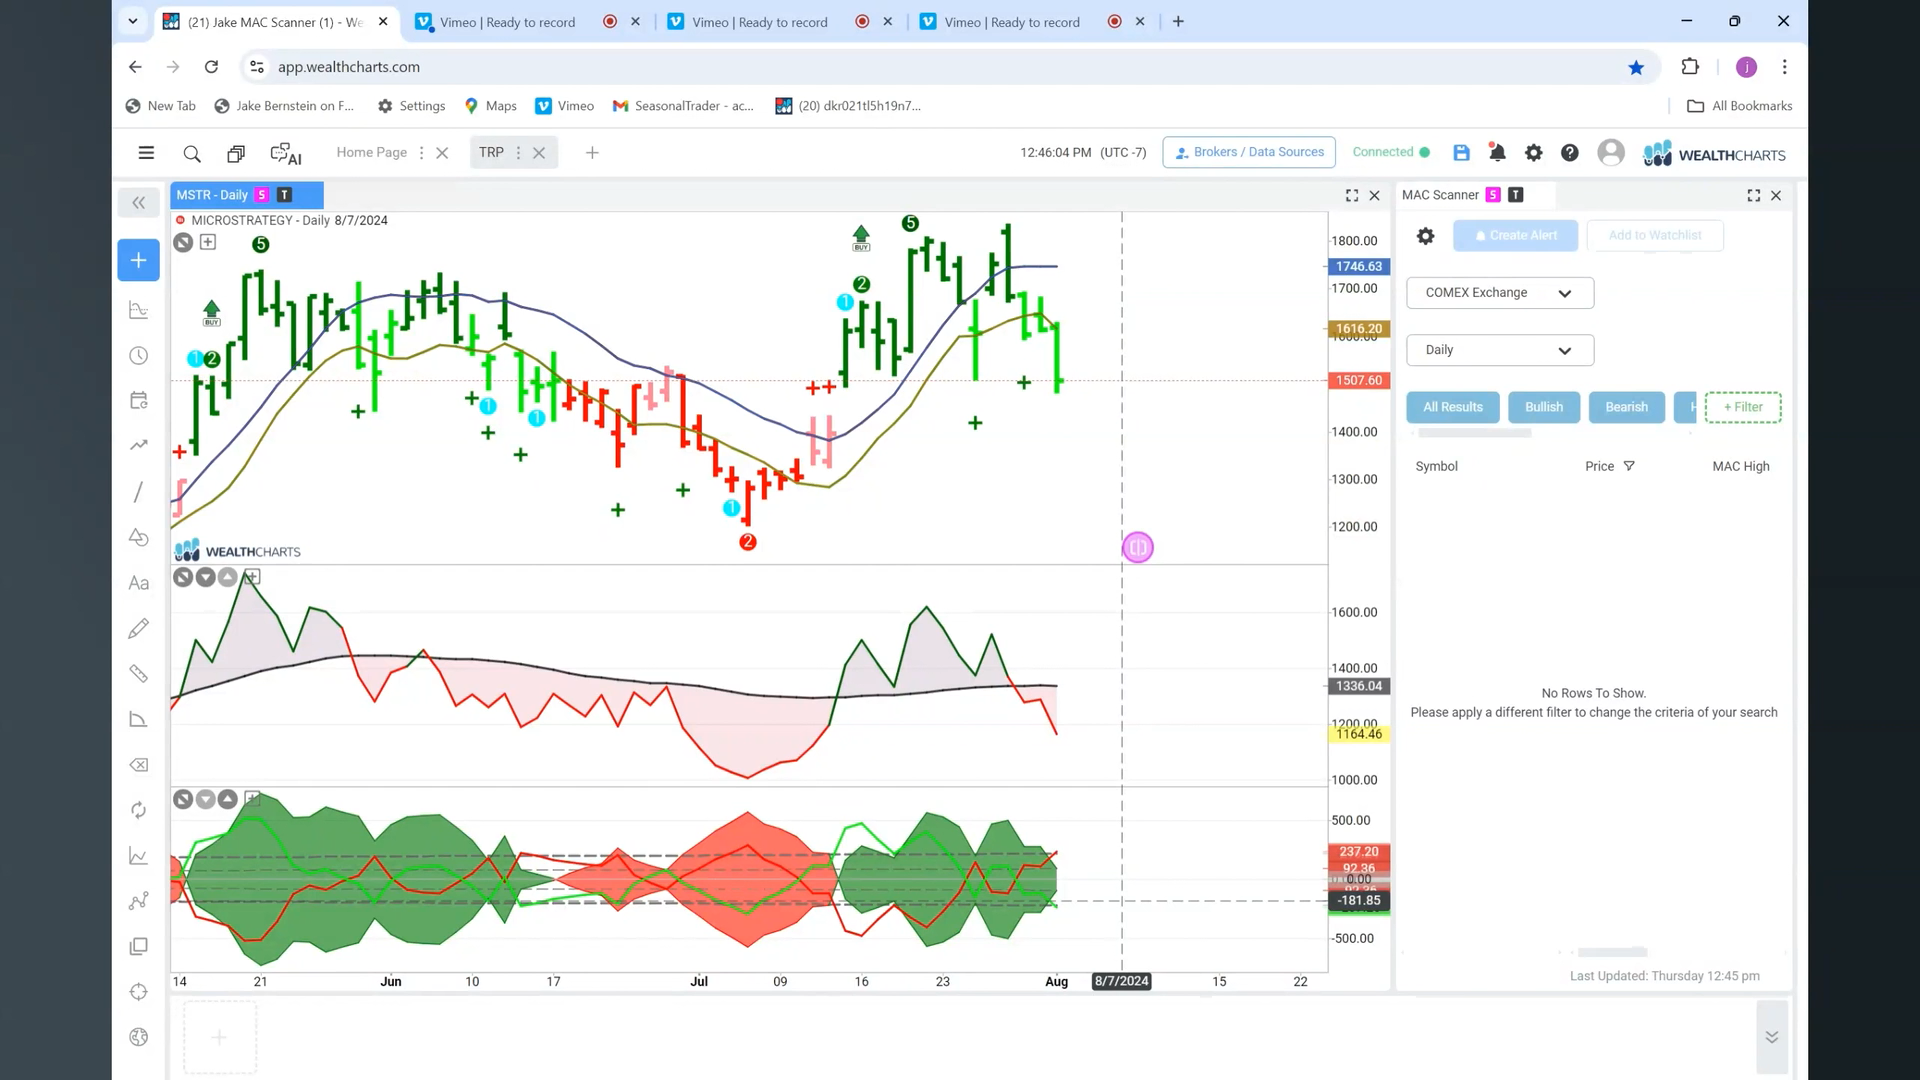Image resolution: width=1920 pixels, height=1080 pixels.
Task: Open the TRP tab options menu
Action: (518, 153)
